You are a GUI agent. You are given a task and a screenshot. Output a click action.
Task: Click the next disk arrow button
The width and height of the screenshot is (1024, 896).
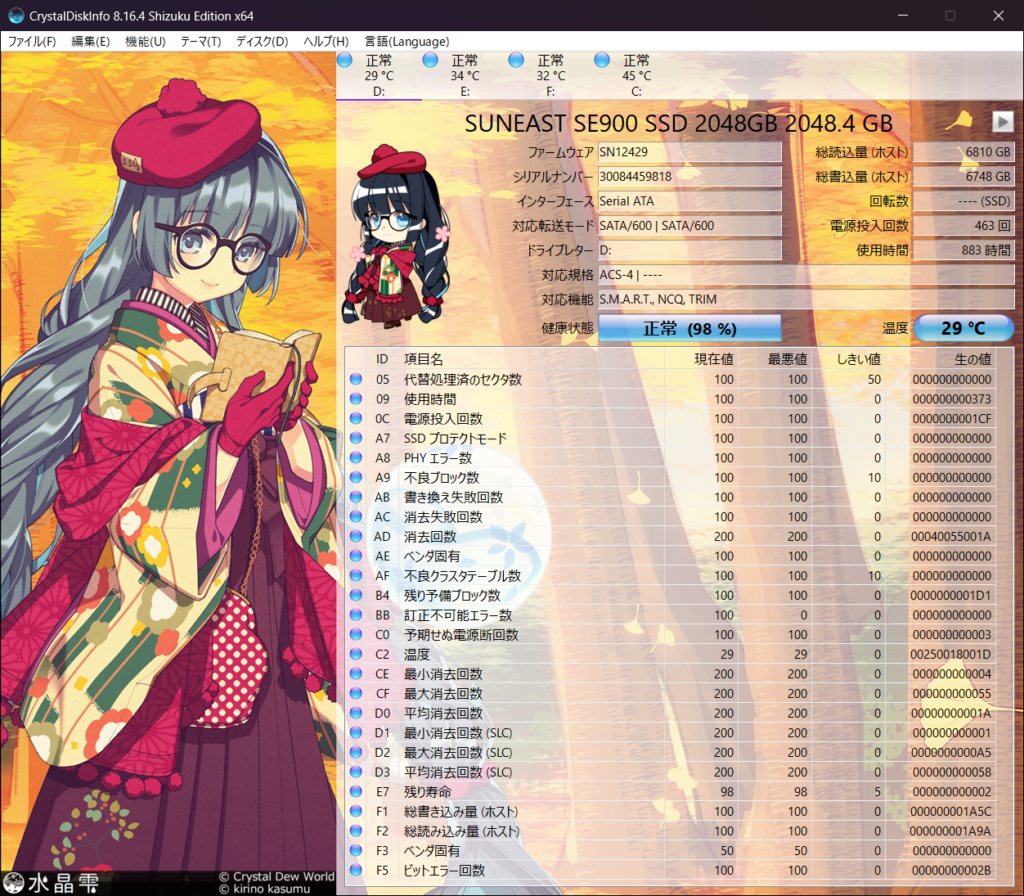(x=1002, y=121)
